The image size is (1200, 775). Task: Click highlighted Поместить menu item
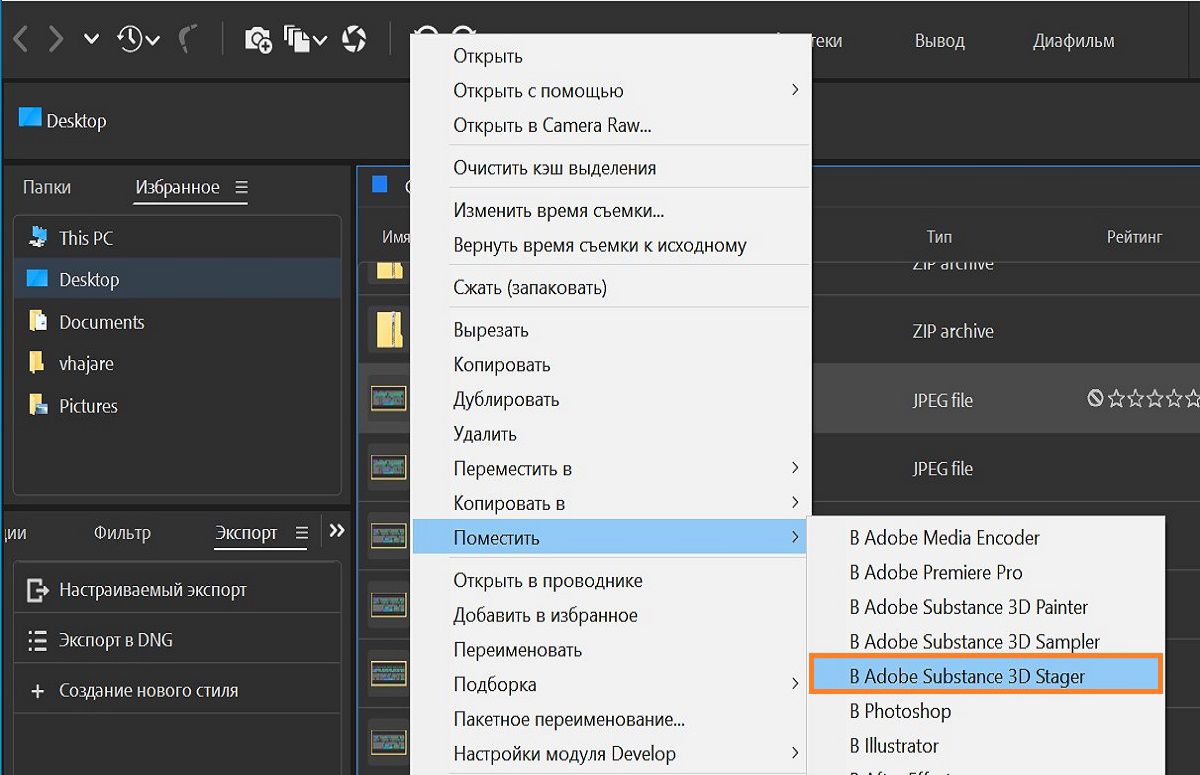click(x=609, y=537)
